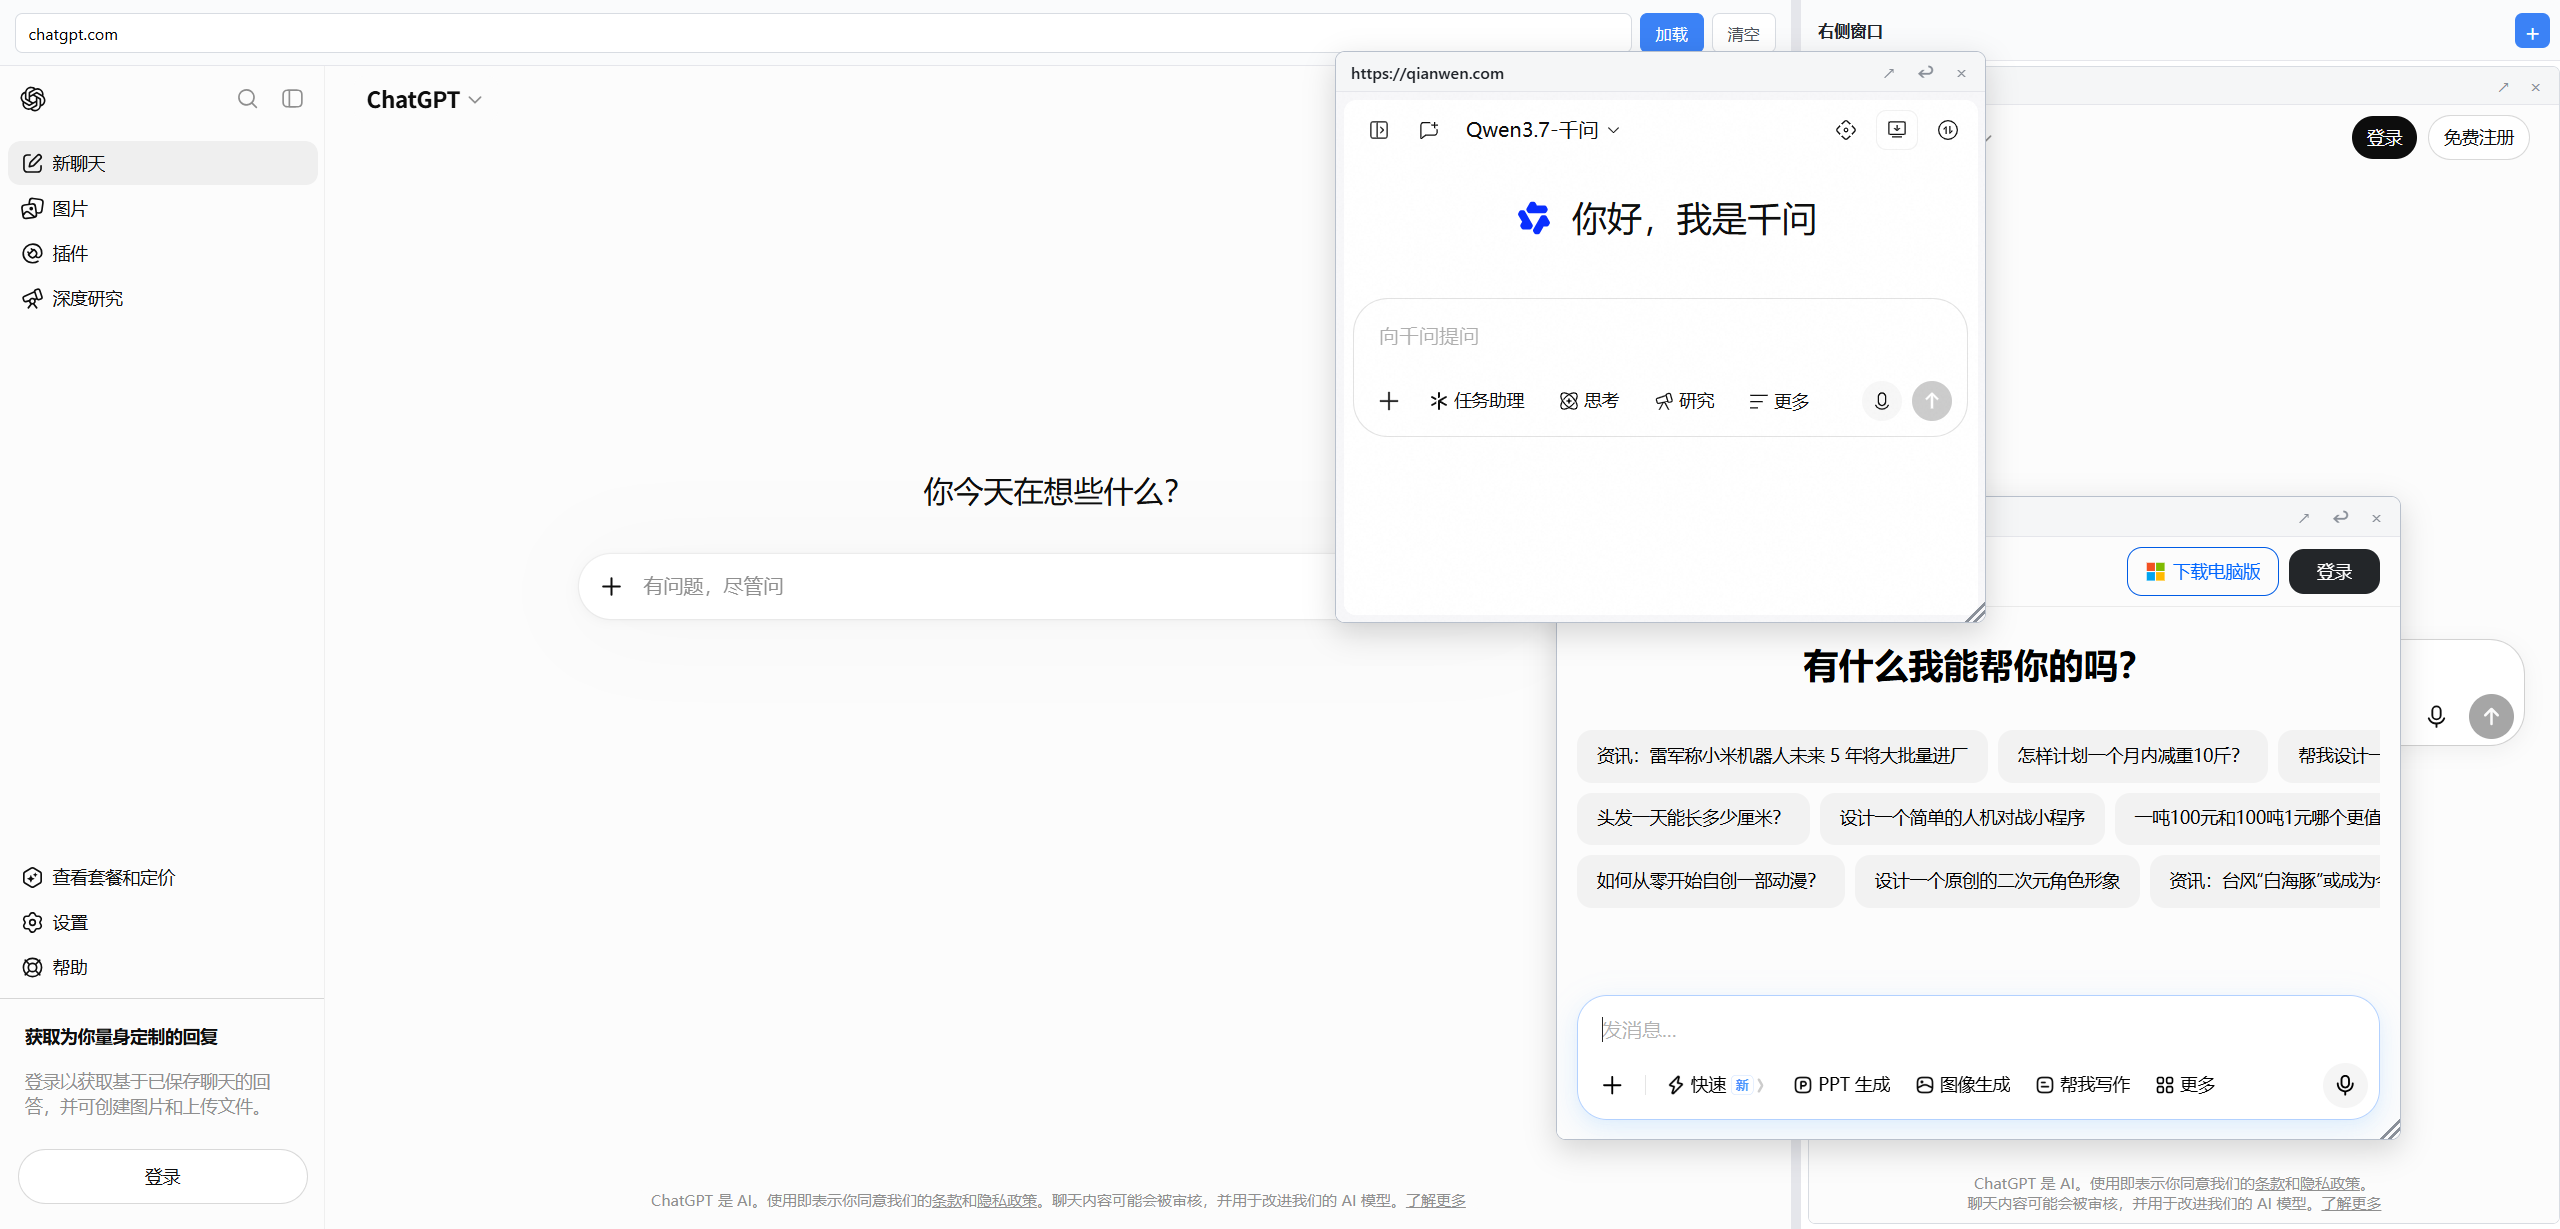2560x1229 pixels.
Task: Collapse the ChatGPT sidebar panel icon
Action: tap(292, 98)
